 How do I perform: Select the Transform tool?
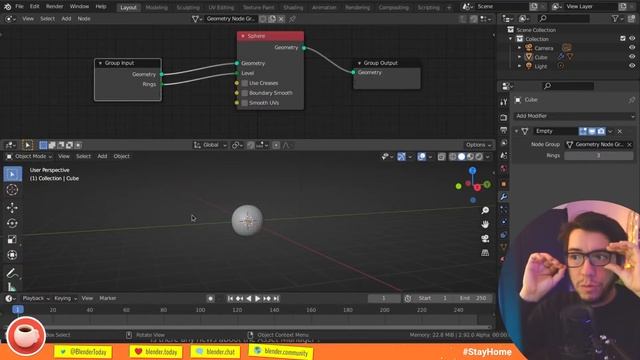[x=12, y=255]
